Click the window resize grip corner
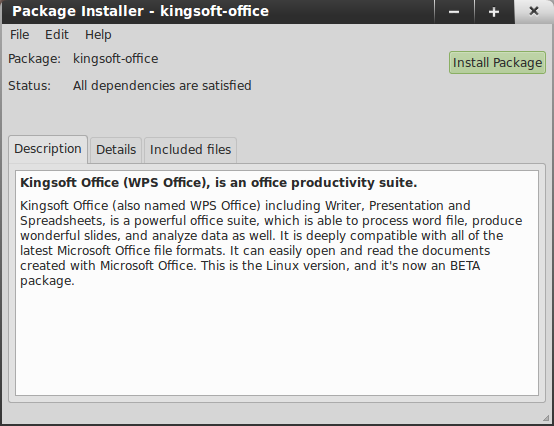554x426 pixels. [x=546, y=418]
